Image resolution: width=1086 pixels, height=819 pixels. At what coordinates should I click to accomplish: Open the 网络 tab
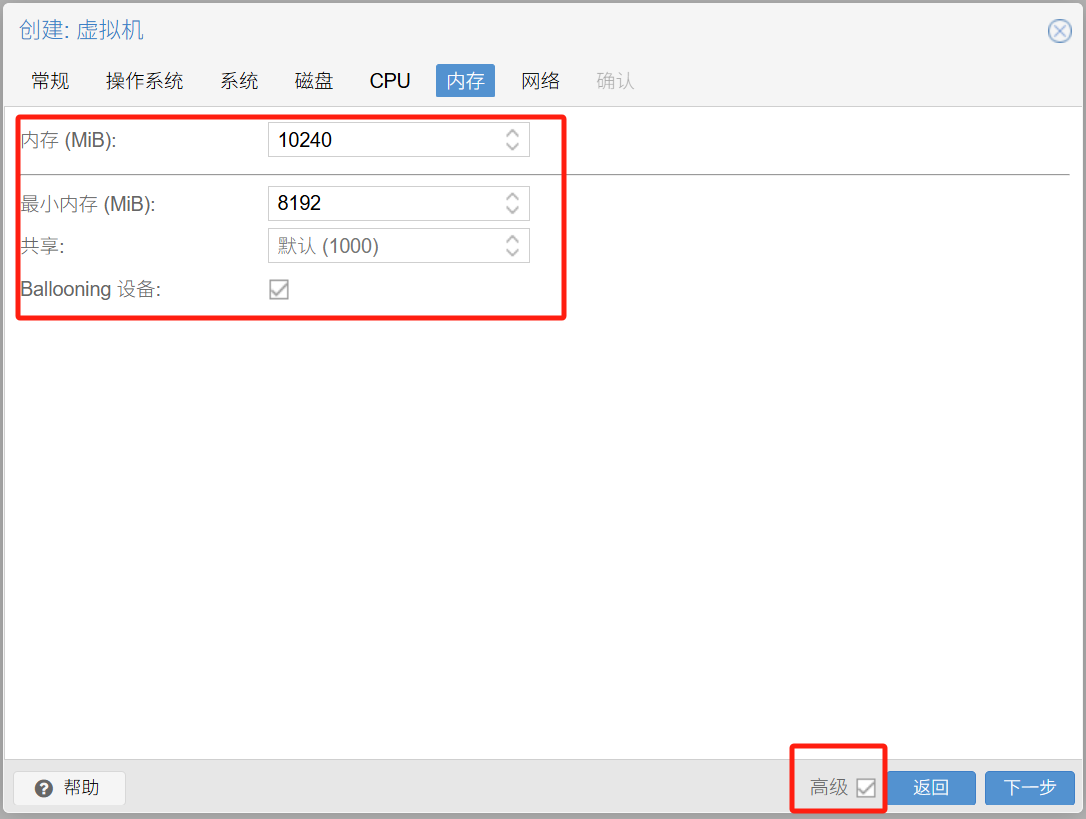[540, 81]
